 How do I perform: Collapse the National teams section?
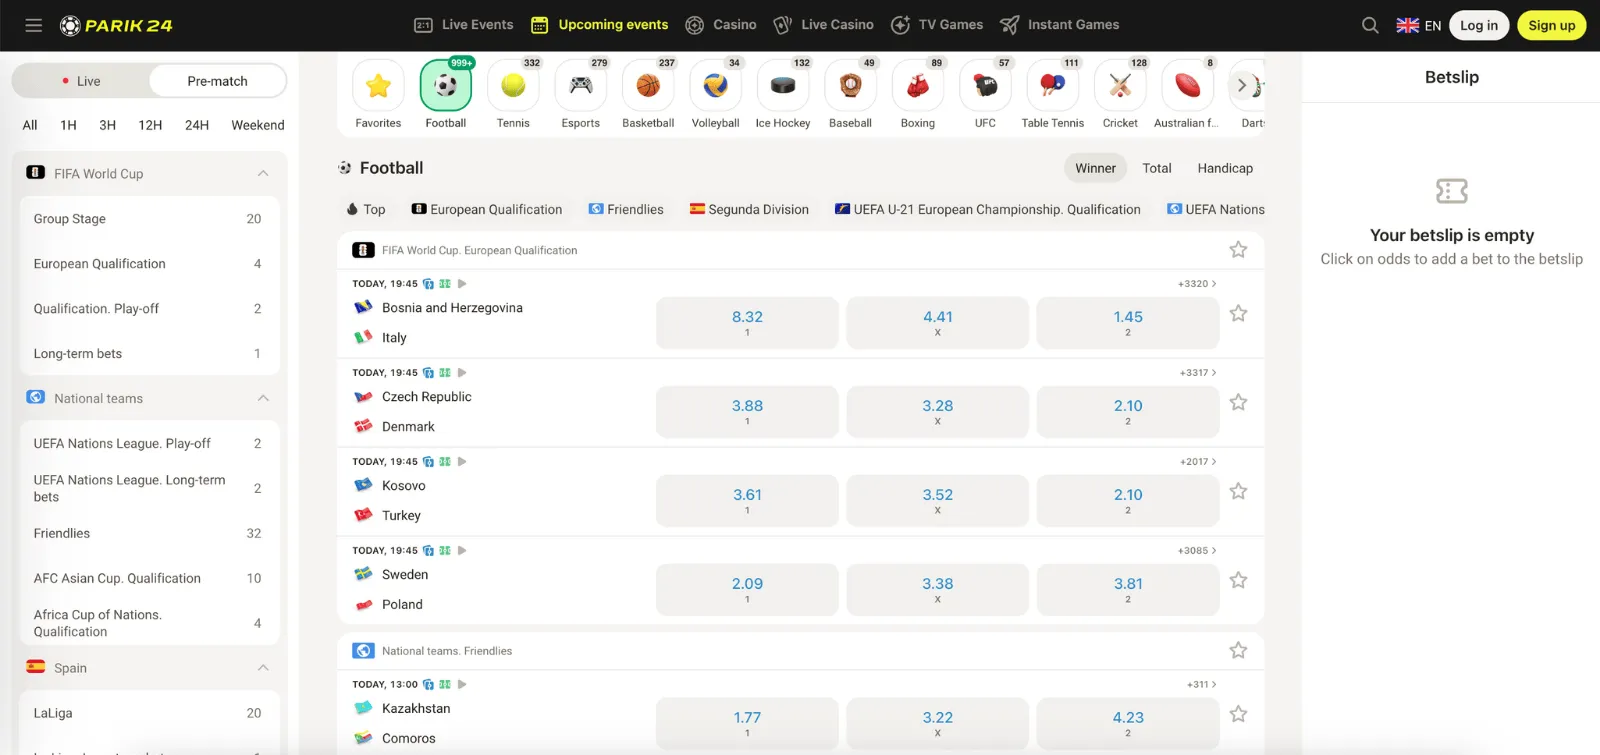(x=263, y=398)
